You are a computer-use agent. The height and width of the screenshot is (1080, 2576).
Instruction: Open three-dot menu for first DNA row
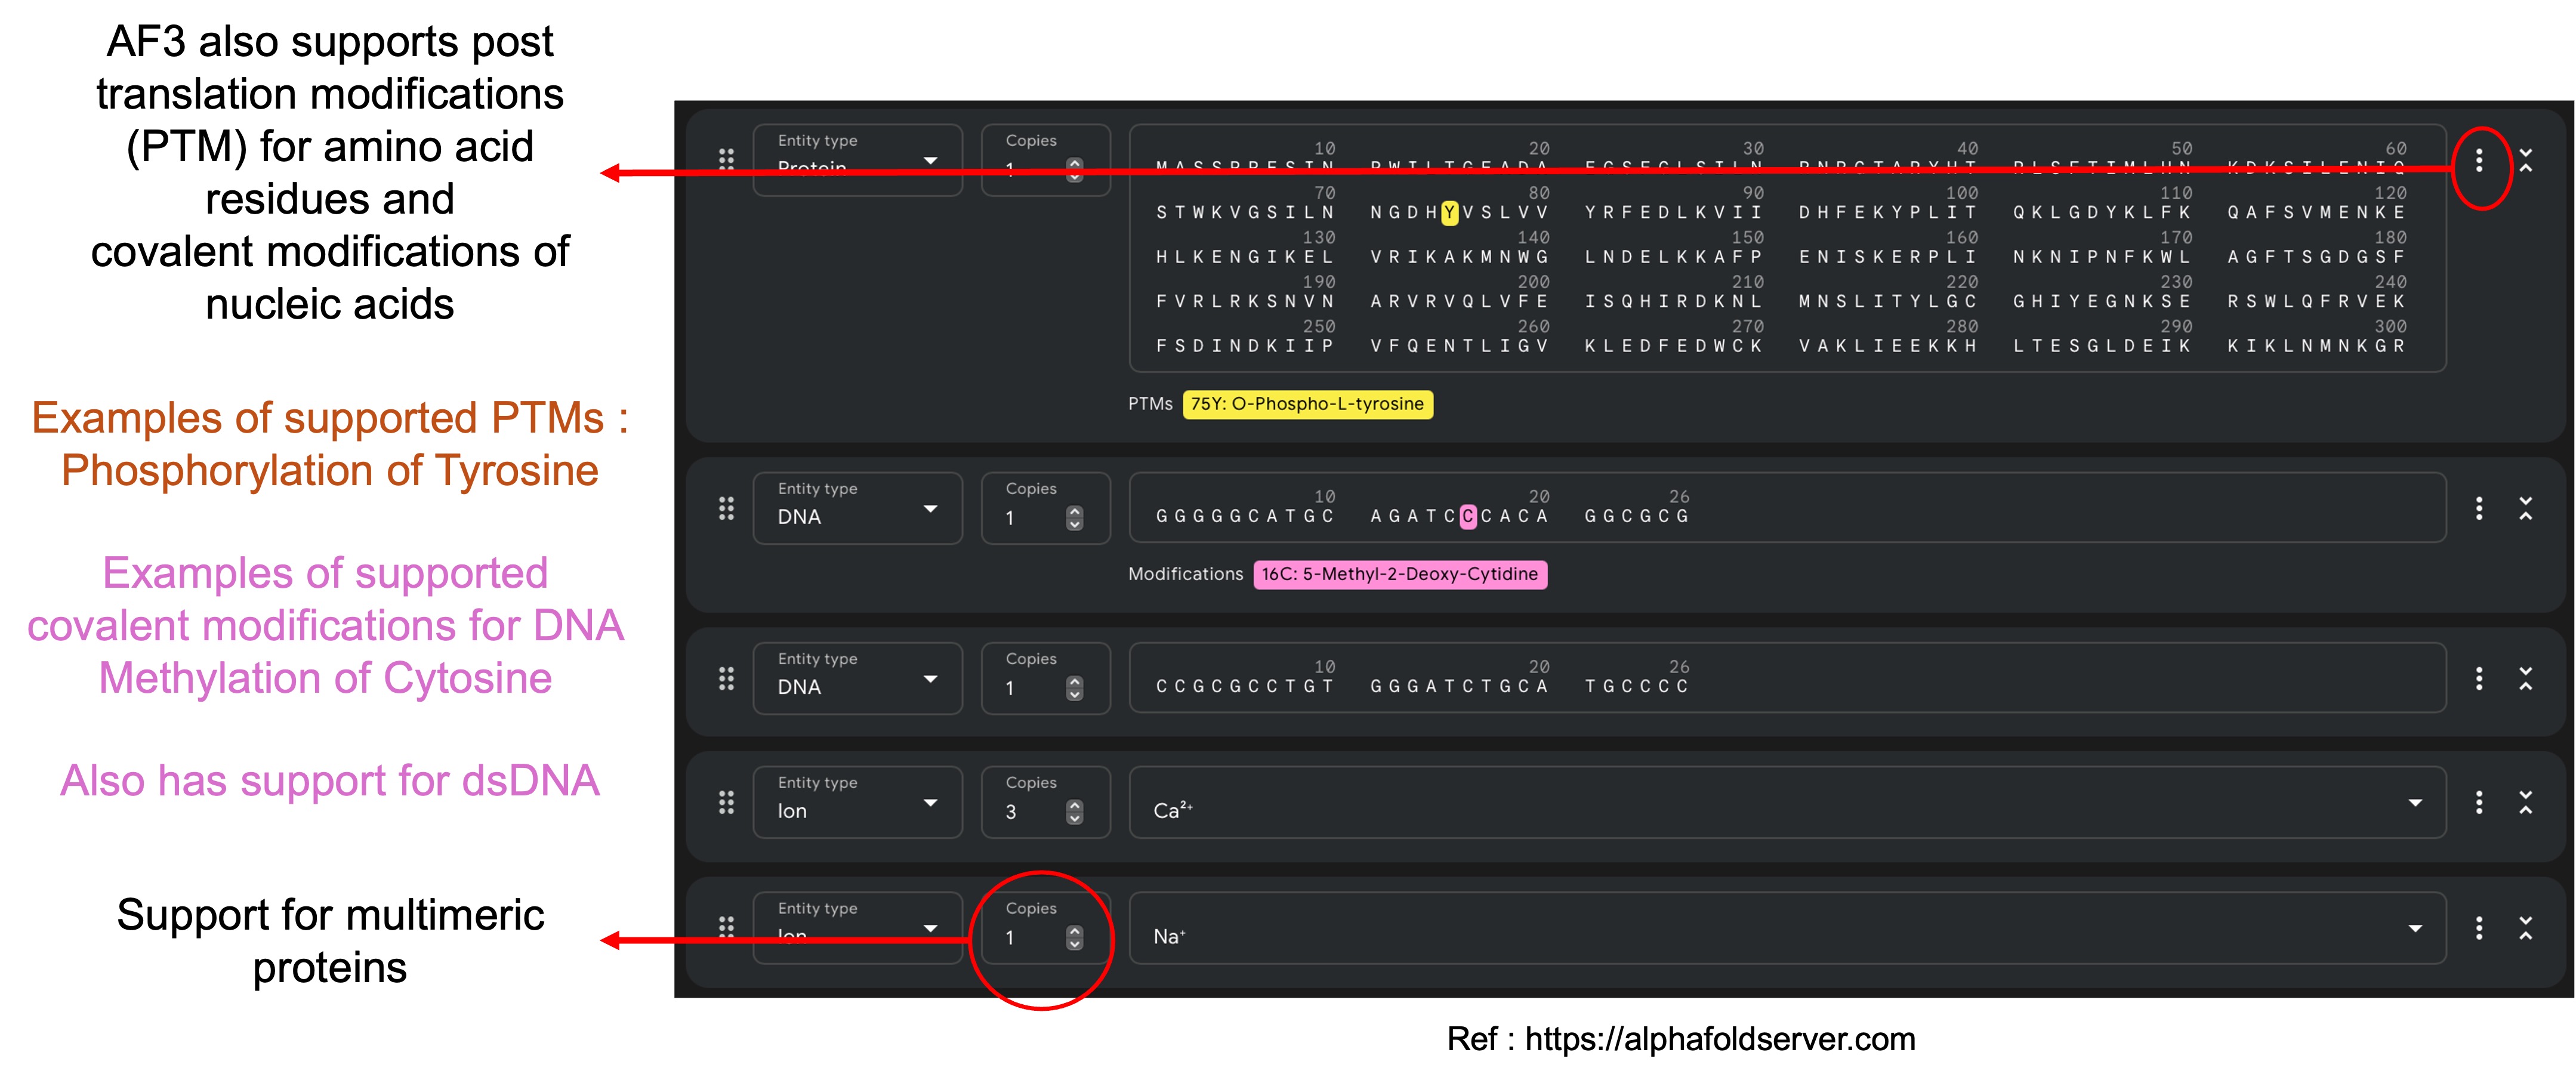pyautogui.click(x=2478, y=509)
